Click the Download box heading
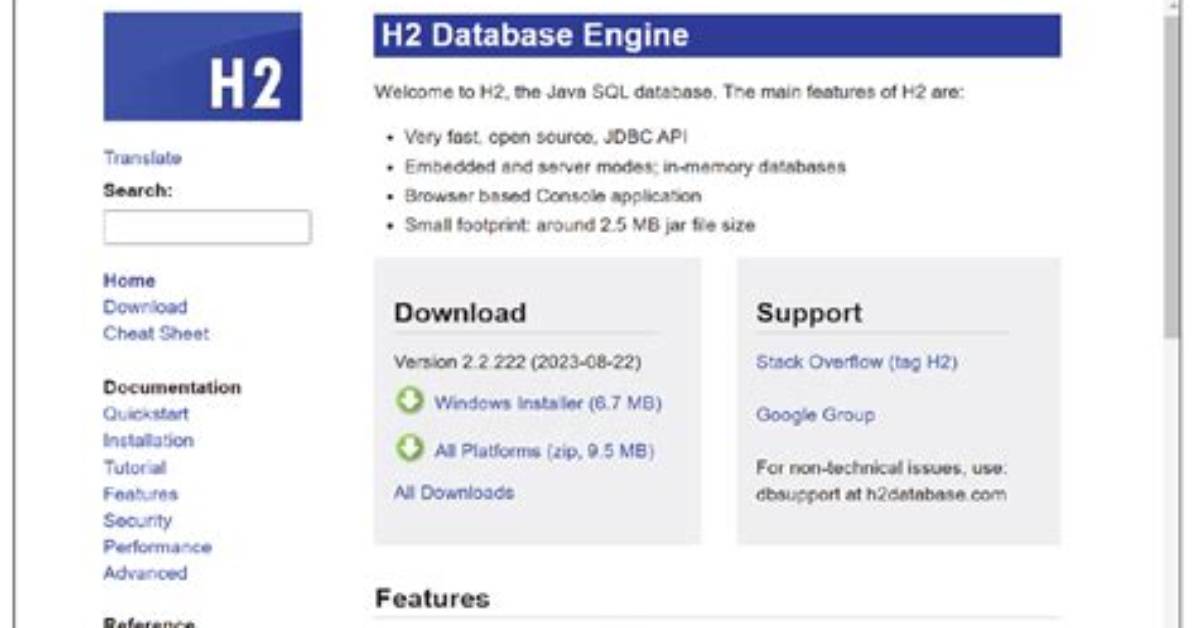This screenshot has width=1196, height=628. click(460, 313)
